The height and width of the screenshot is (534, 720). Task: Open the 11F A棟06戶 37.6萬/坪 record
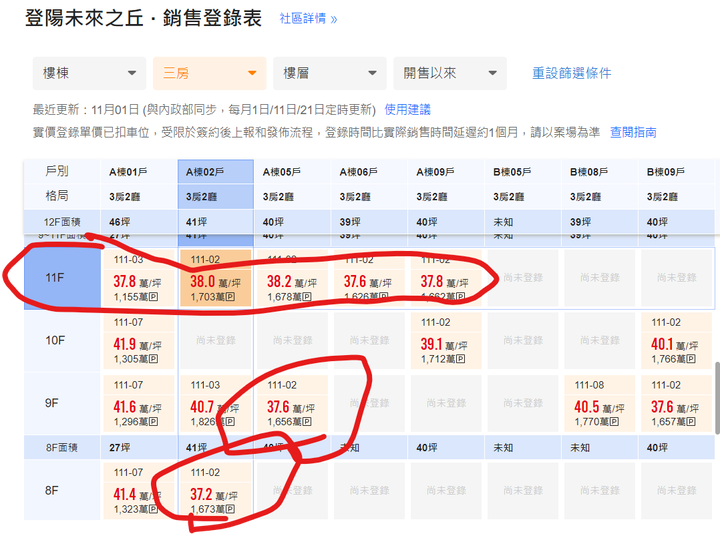(x=369, y=278)
